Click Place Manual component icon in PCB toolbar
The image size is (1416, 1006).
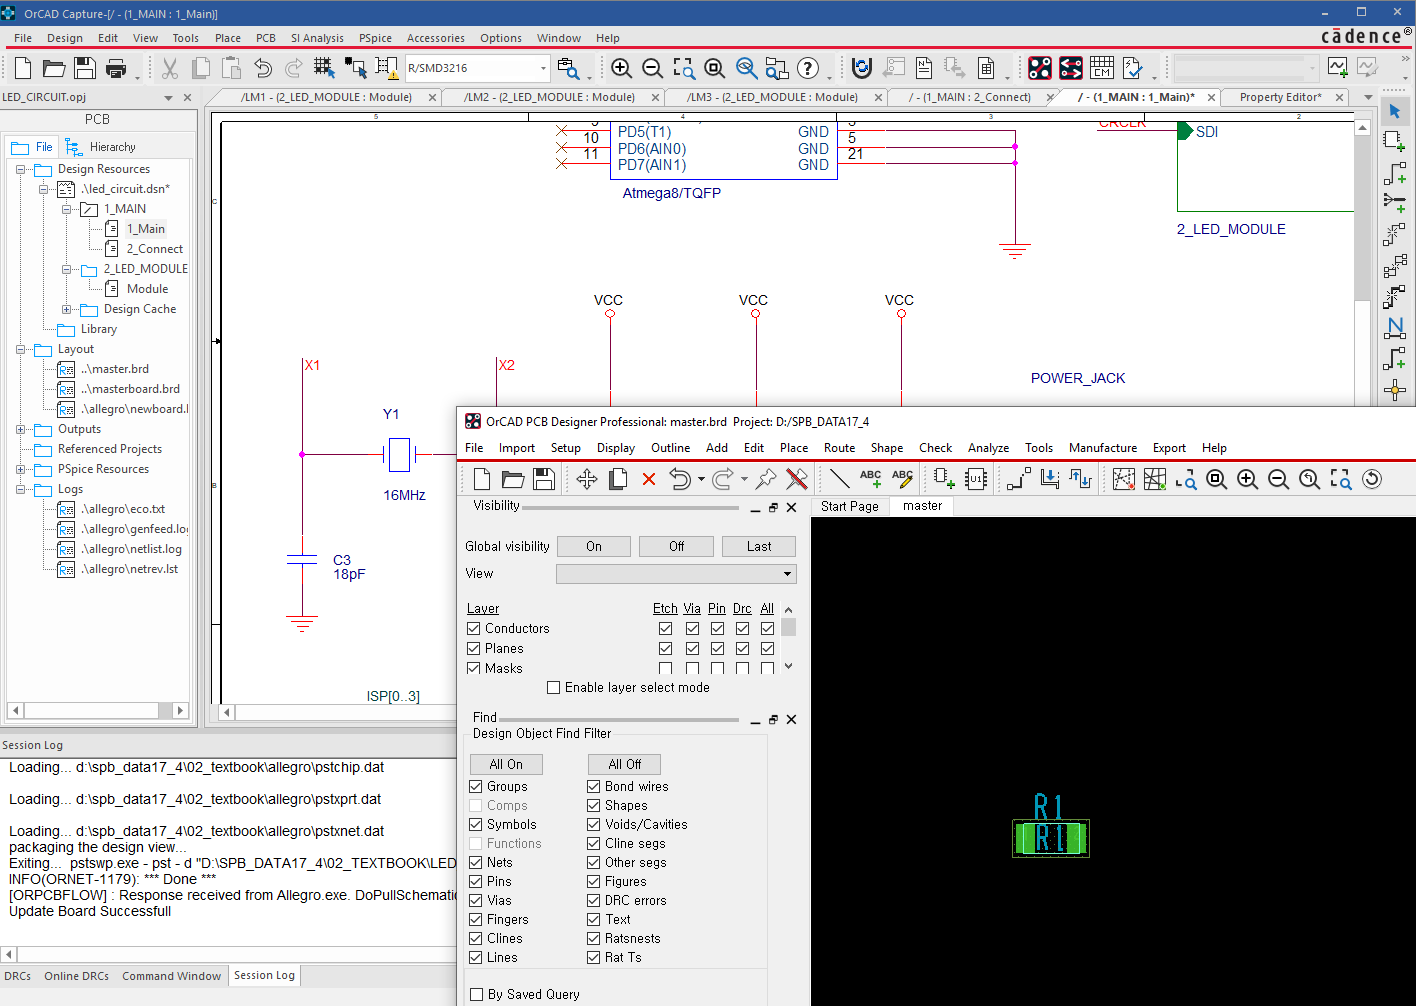tap(944, 479)
